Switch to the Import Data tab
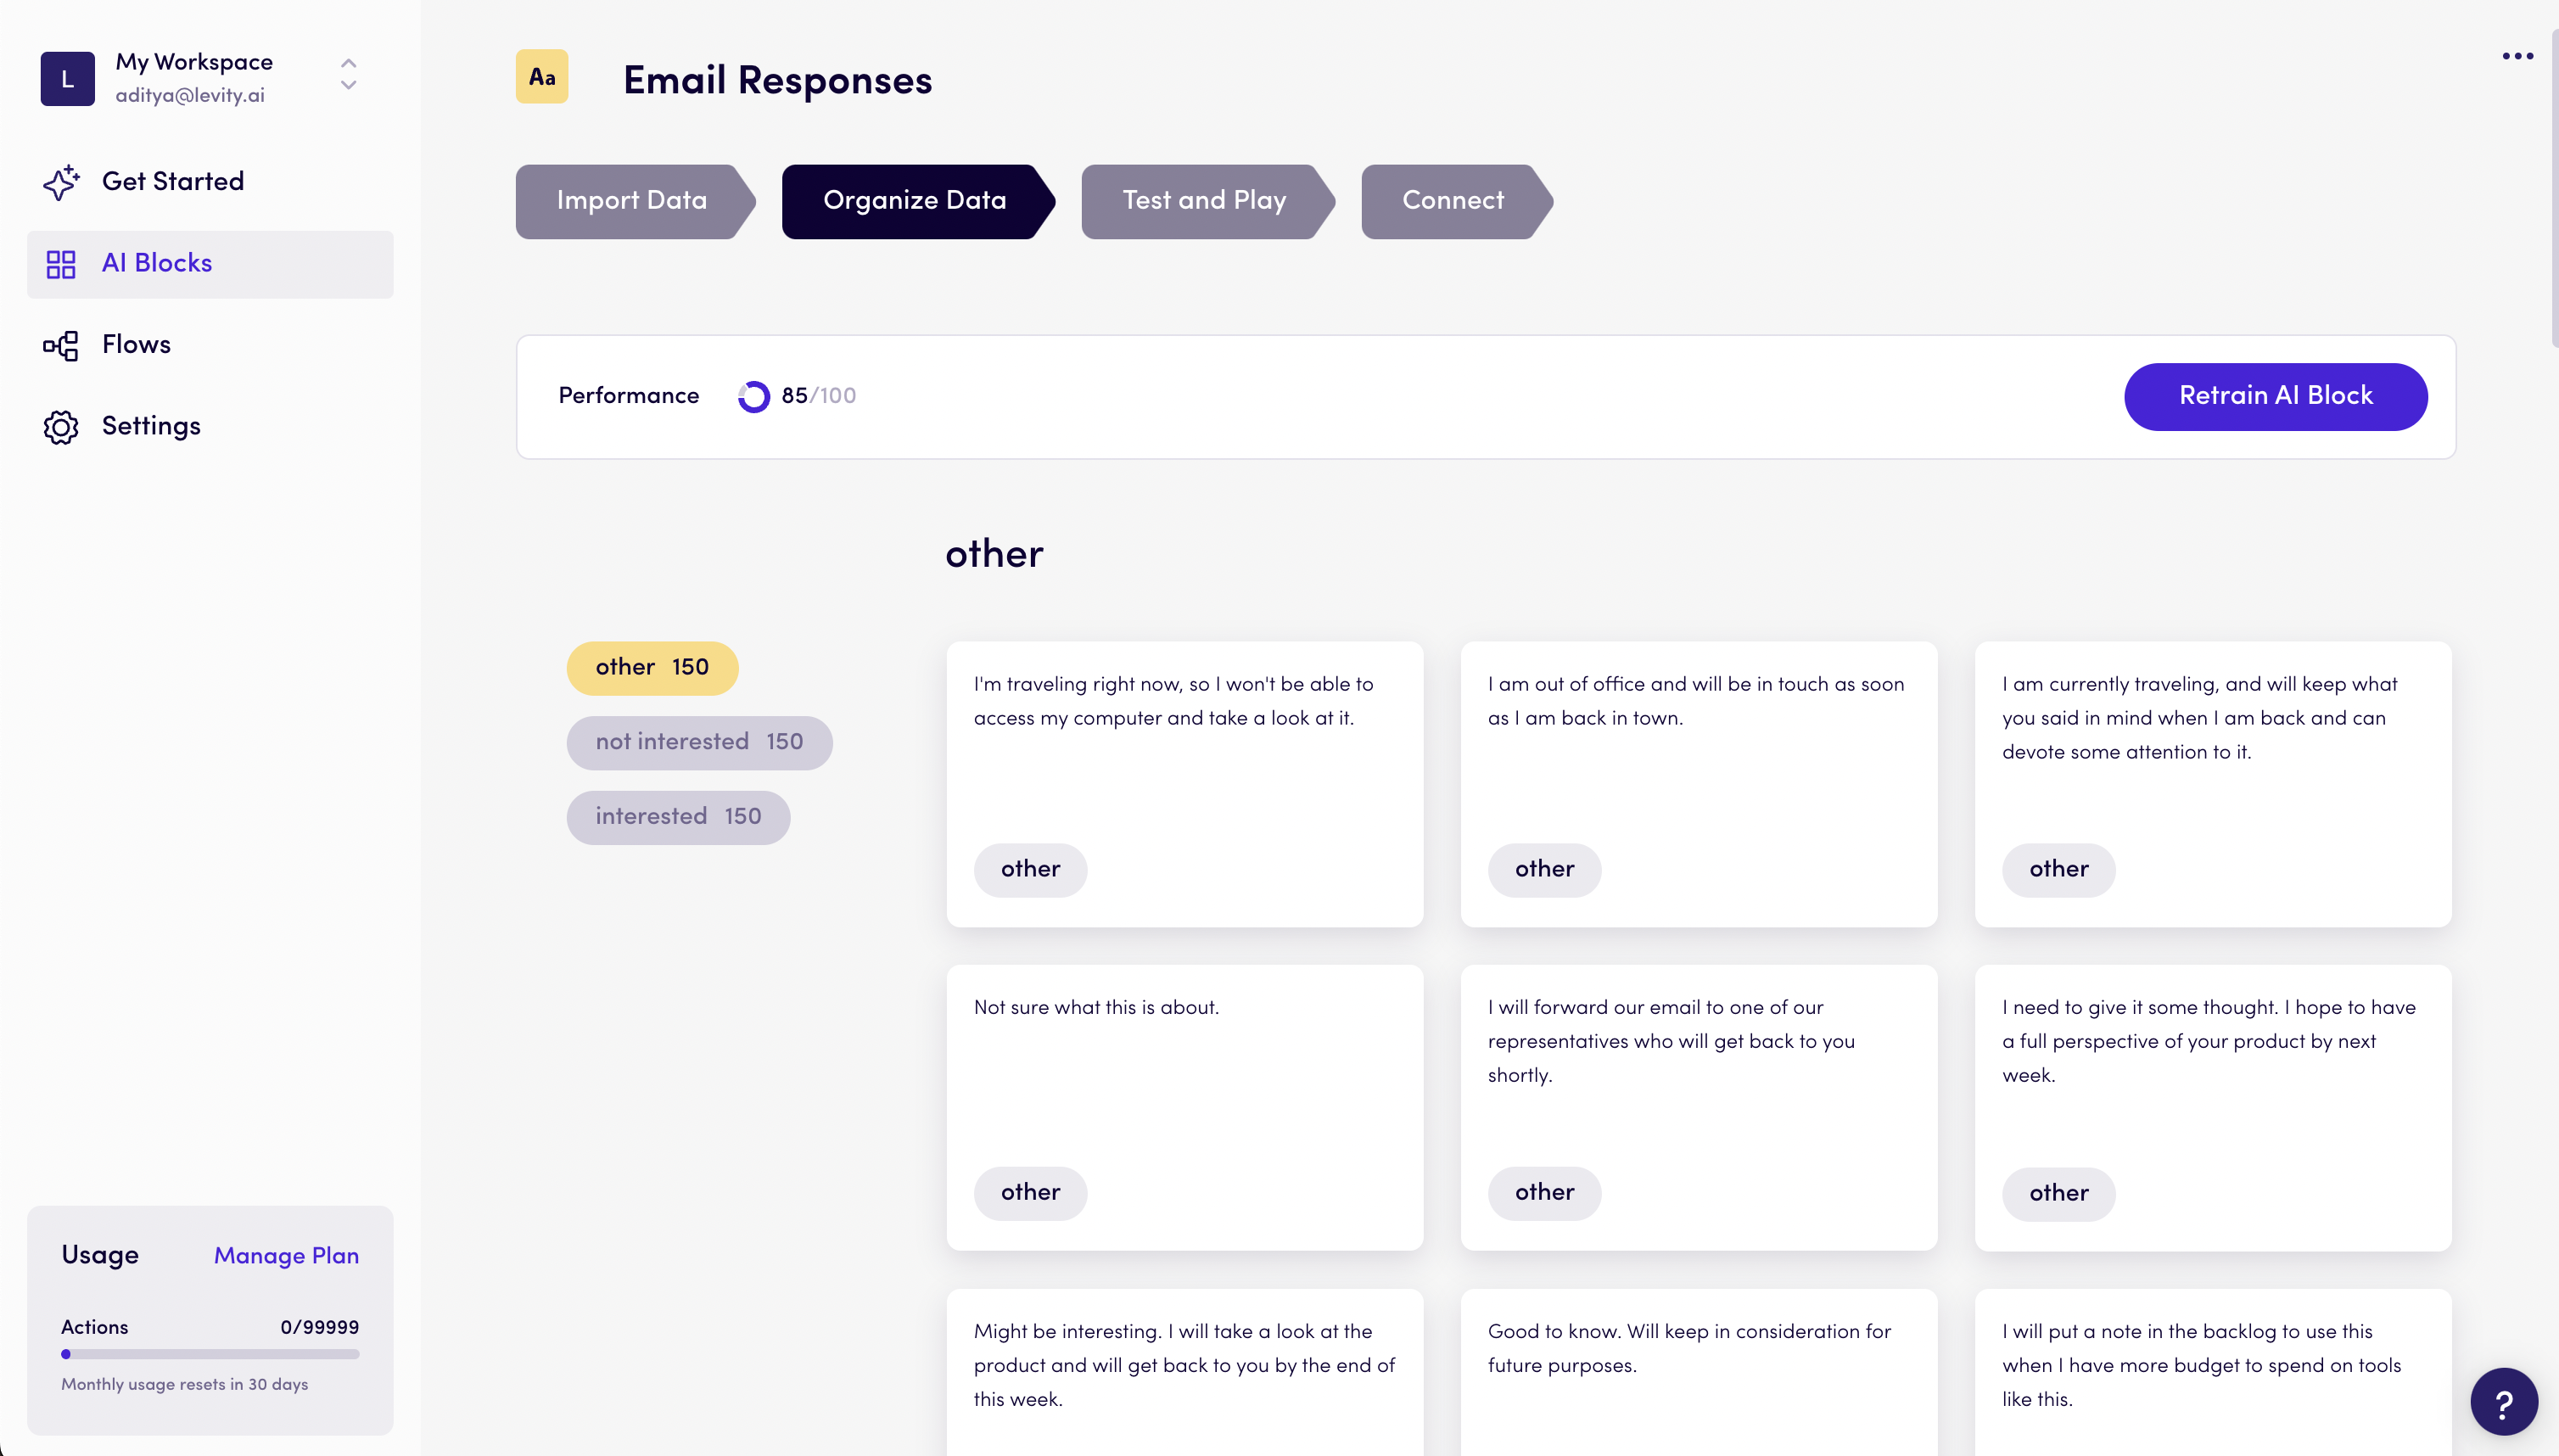The image size is (2559, 1456). pos(630,200)
